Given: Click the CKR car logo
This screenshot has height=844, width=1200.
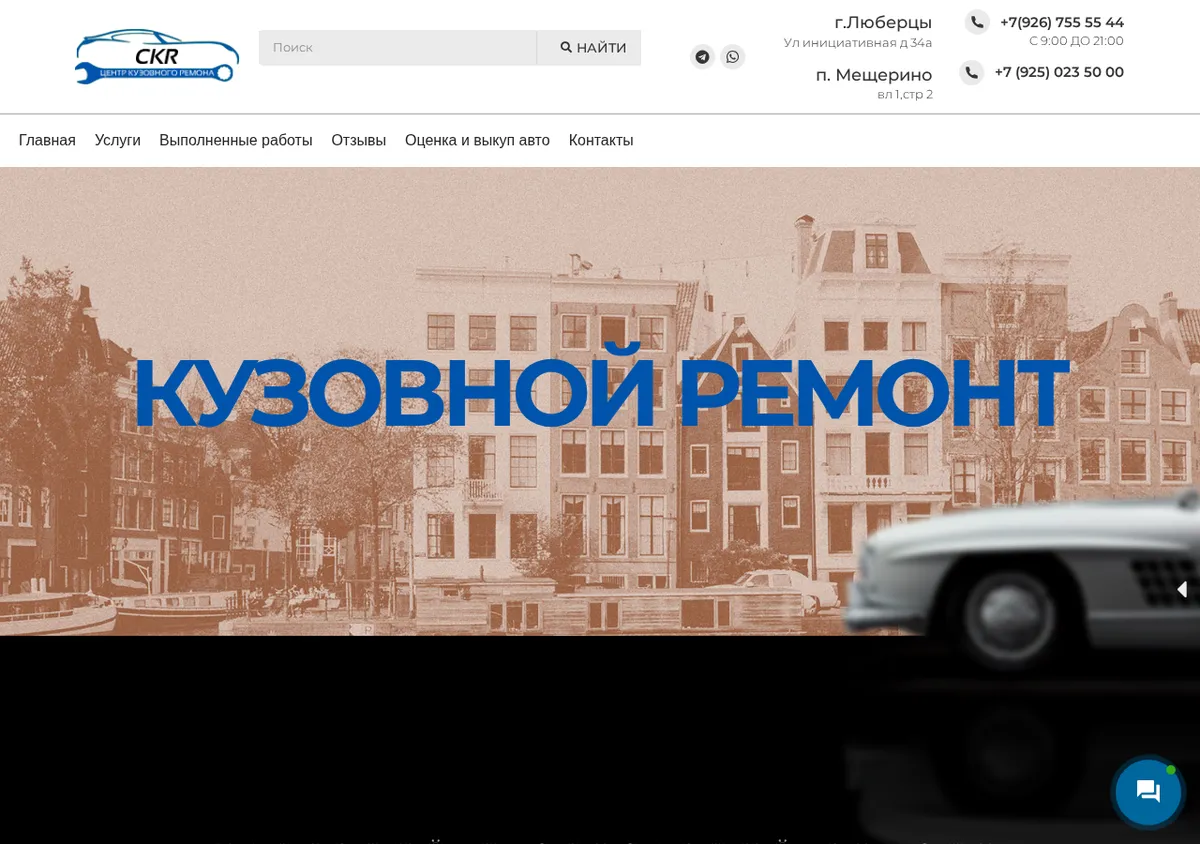Looking at the screenshot, I should (157, 57).
